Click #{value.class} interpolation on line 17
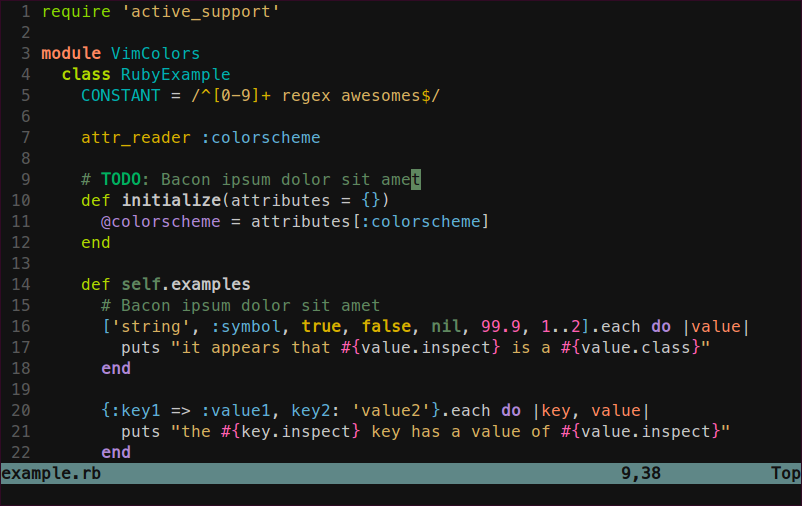 coord(631,347)
